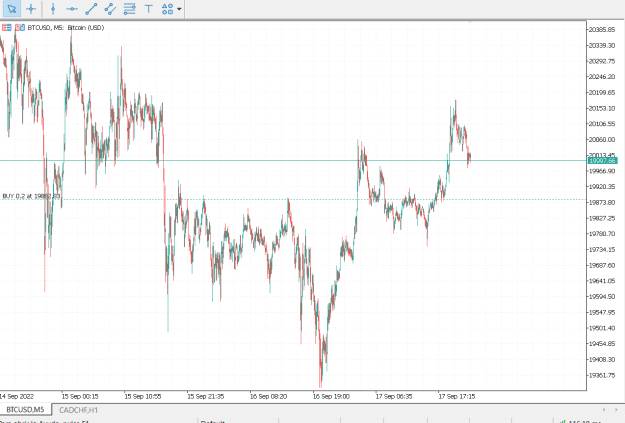Open the shapes dropdown arrow

click(179, 9)
